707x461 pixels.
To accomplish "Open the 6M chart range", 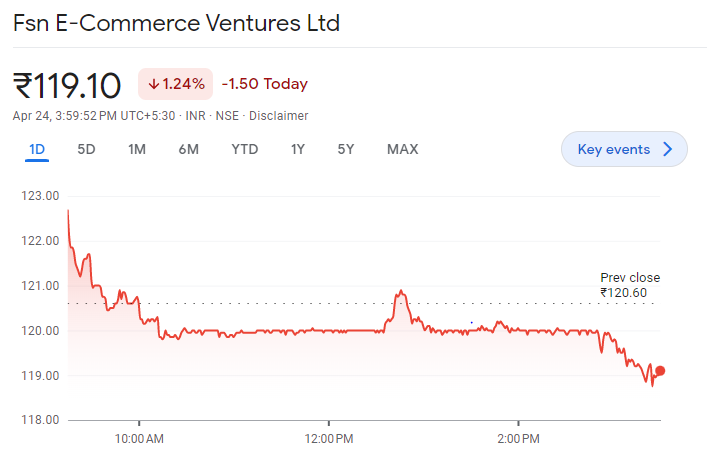I will click(189, 150).
